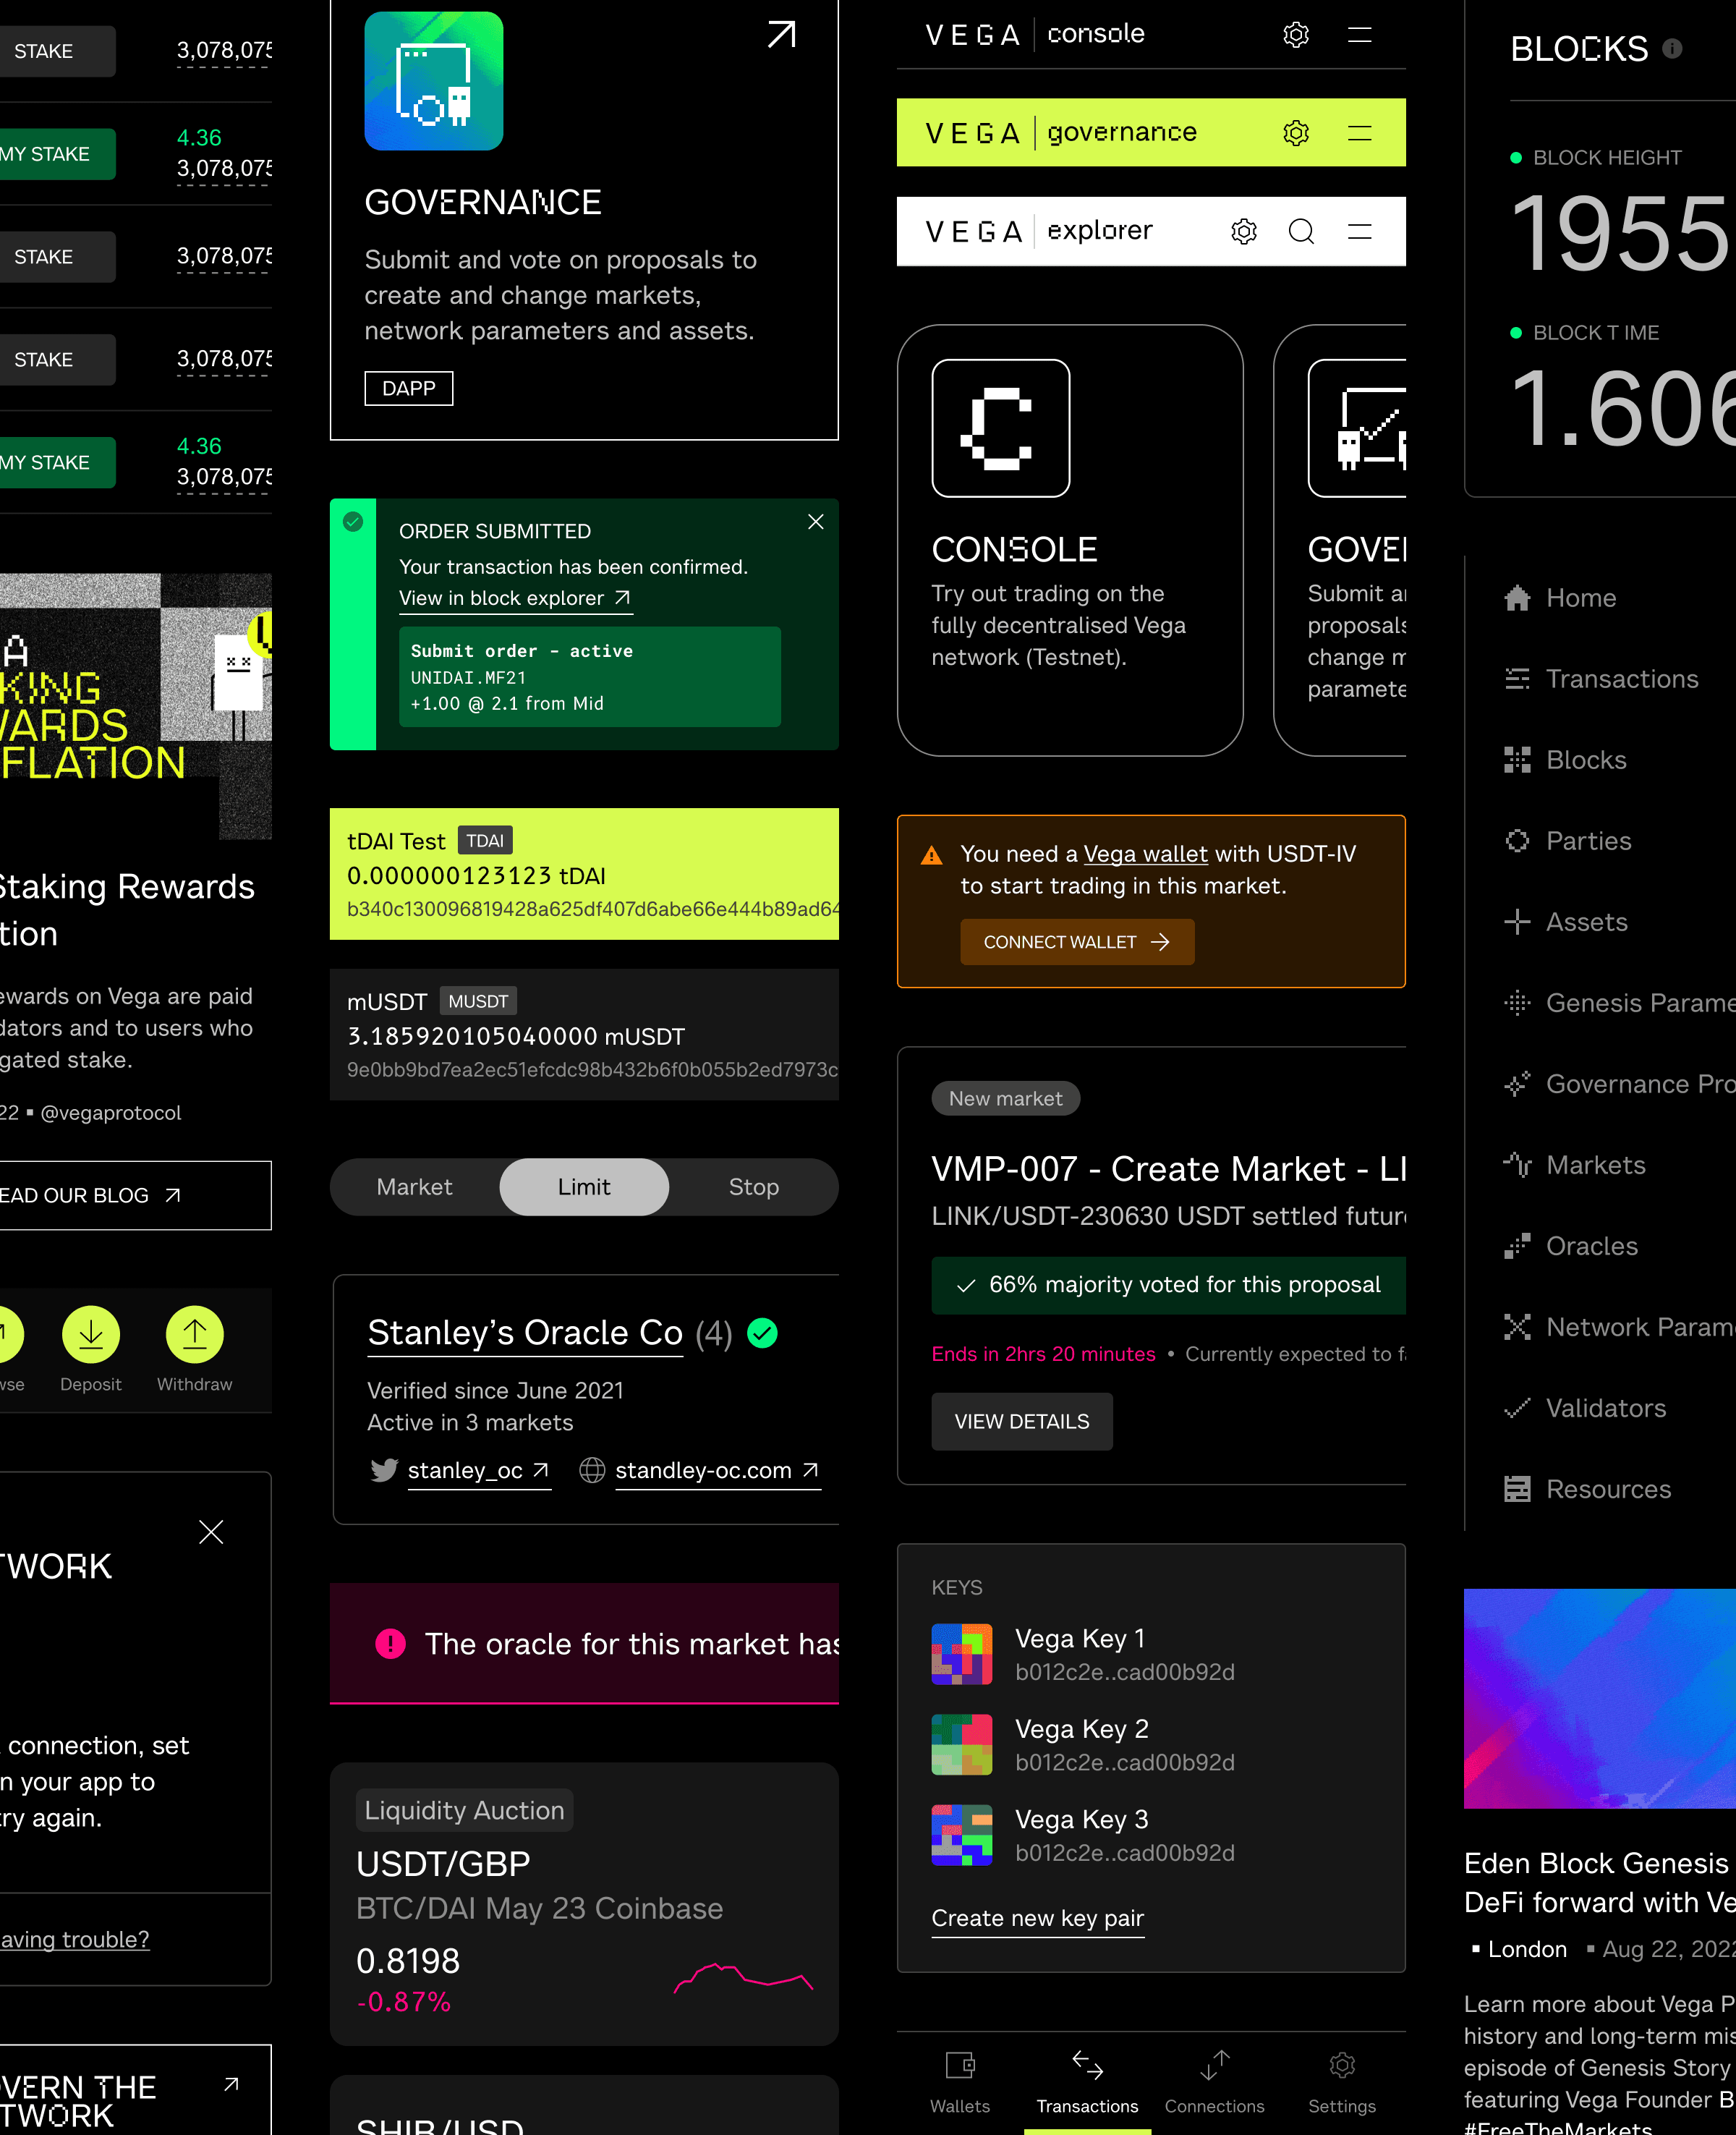Click the Connect Wallet button
This screenshot has height=2135, width=1736.
tap(1077, 942)
